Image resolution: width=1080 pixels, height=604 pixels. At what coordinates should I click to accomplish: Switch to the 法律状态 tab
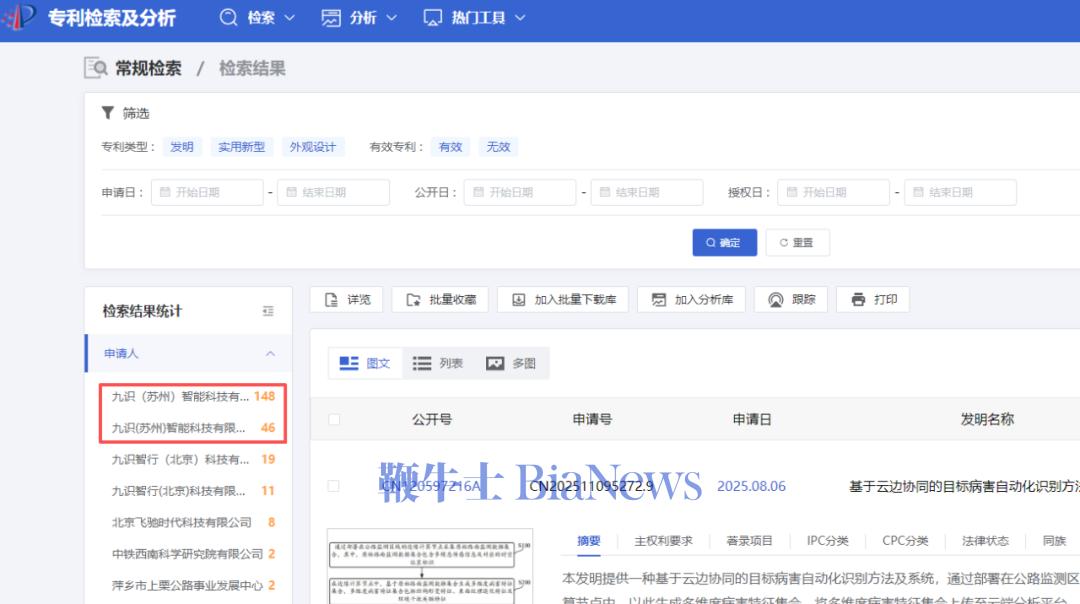984,541
